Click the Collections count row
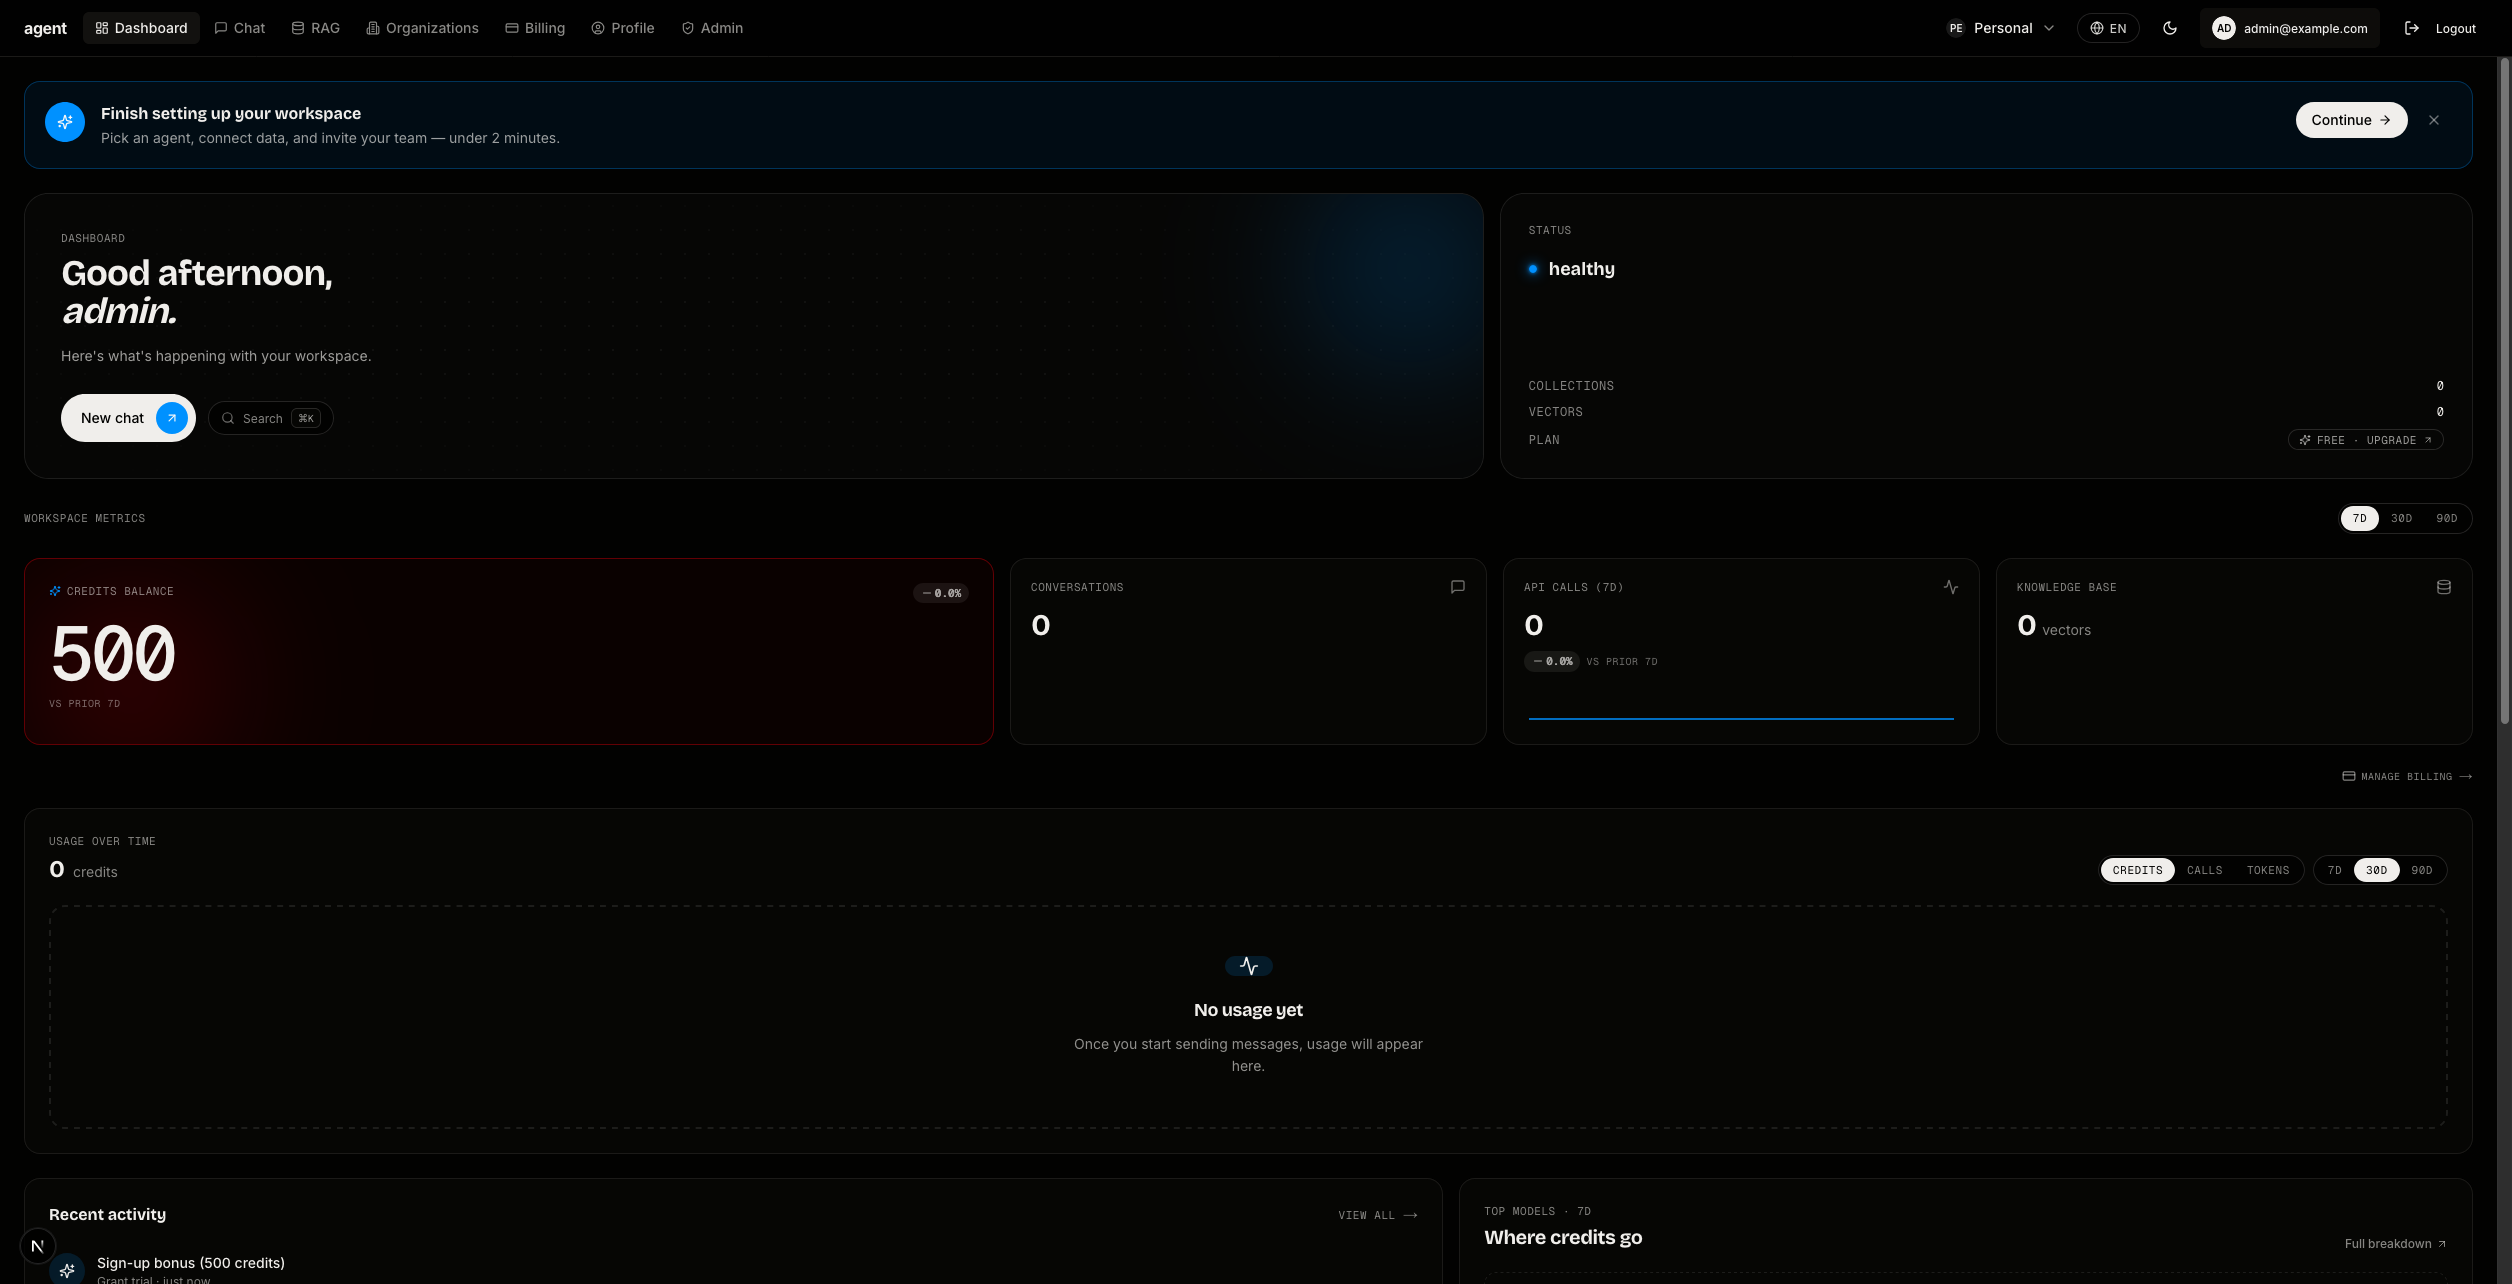The width and height of the screenshot is (2512, 1284). tap(1985, 386)
